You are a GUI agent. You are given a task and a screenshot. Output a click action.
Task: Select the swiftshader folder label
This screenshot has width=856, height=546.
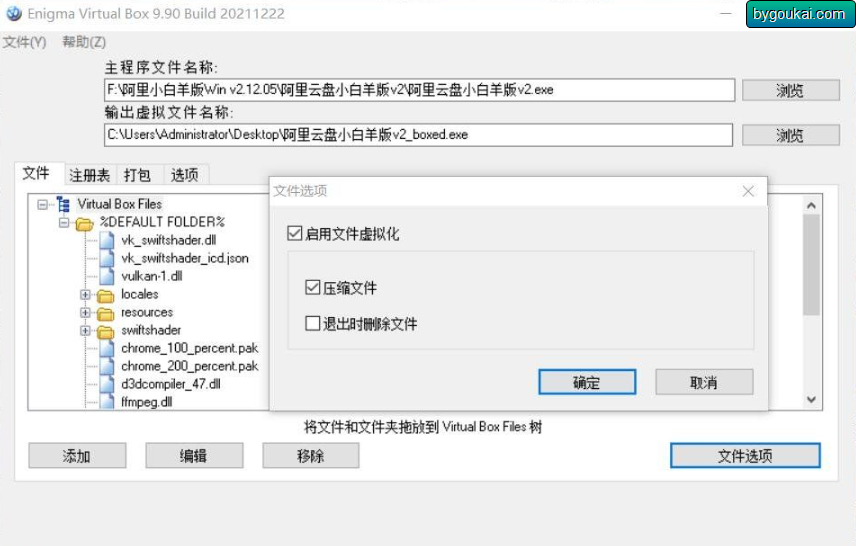pos(151,330)
